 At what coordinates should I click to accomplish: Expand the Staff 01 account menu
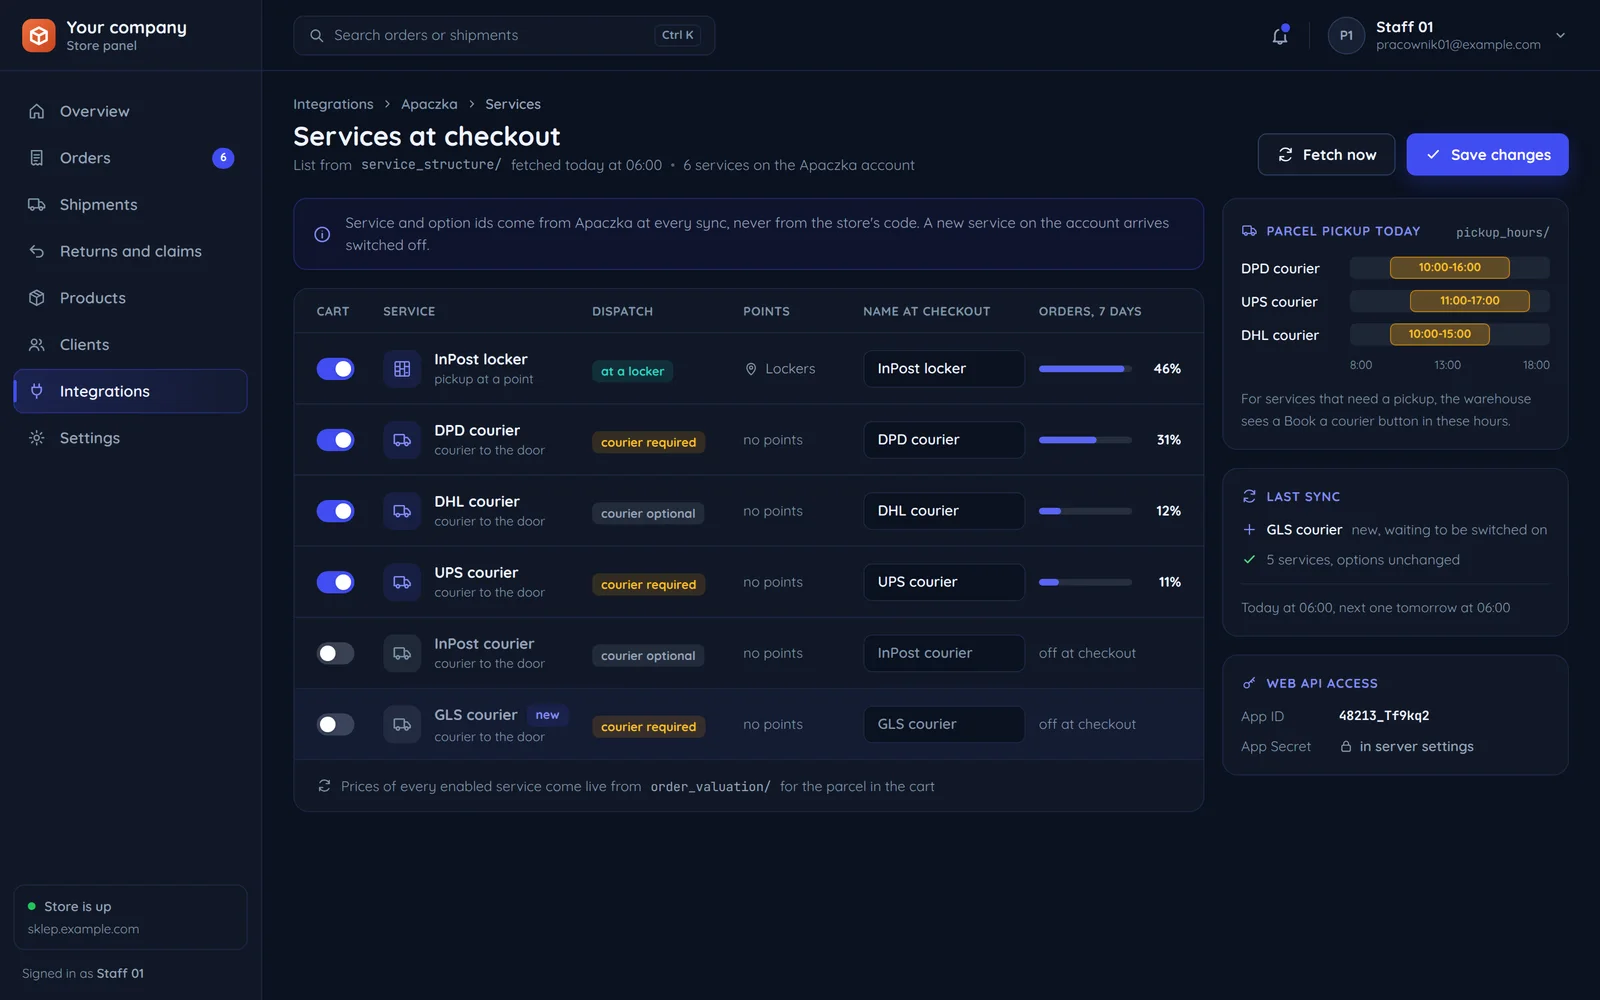1447,36
